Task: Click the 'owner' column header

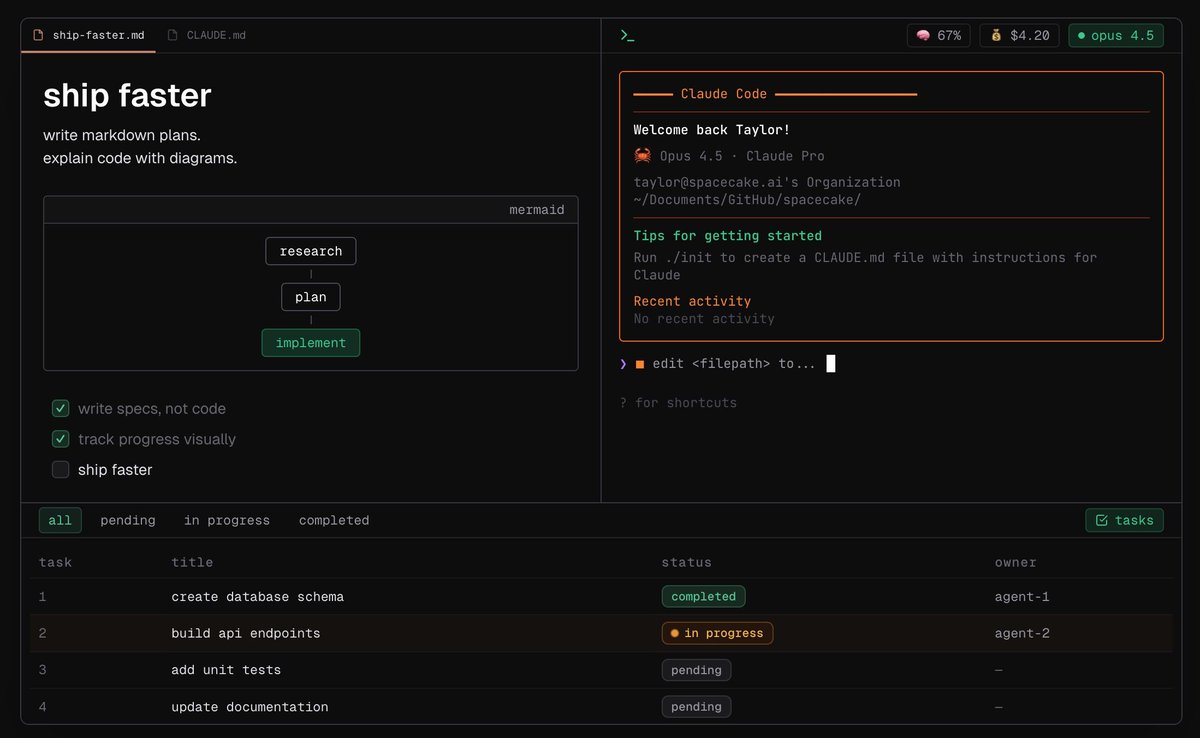Action: (1016, 562)
